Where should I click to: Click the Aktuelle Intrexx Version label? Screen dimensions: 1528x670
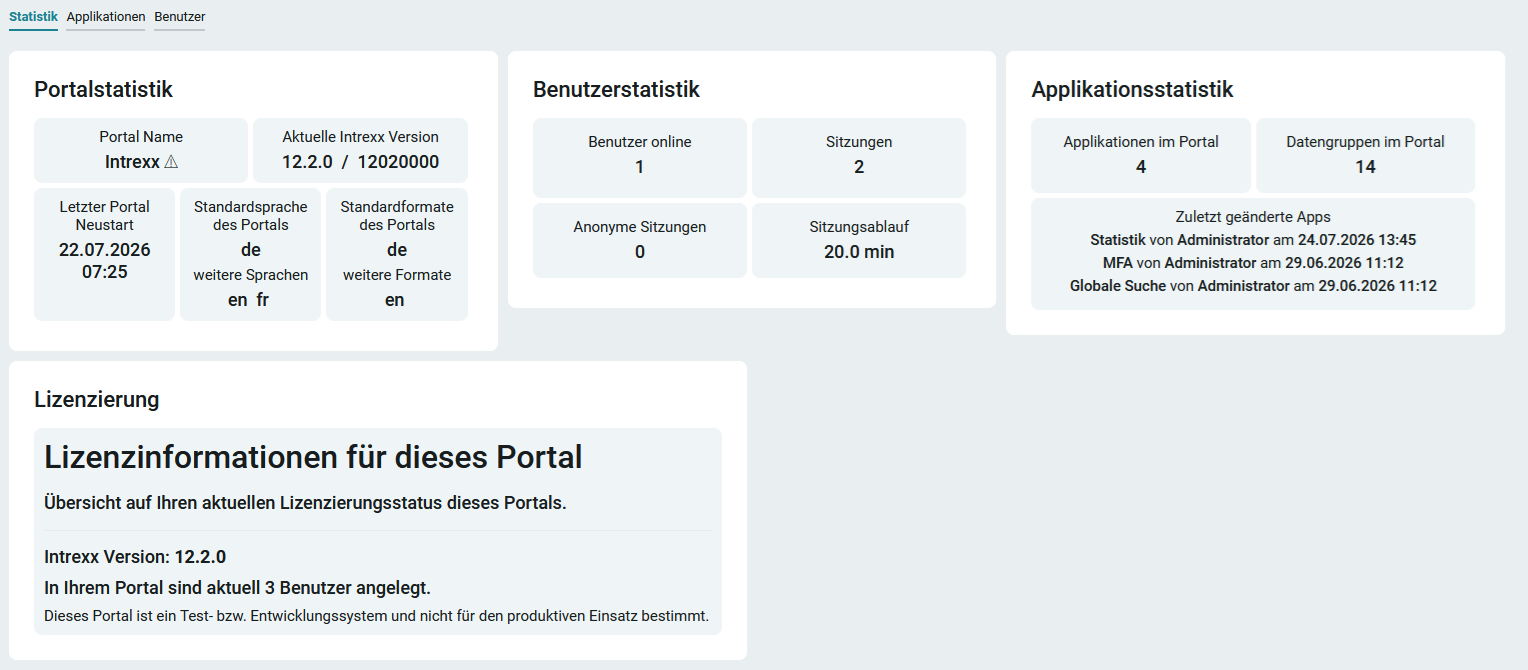tap(360, 137)
